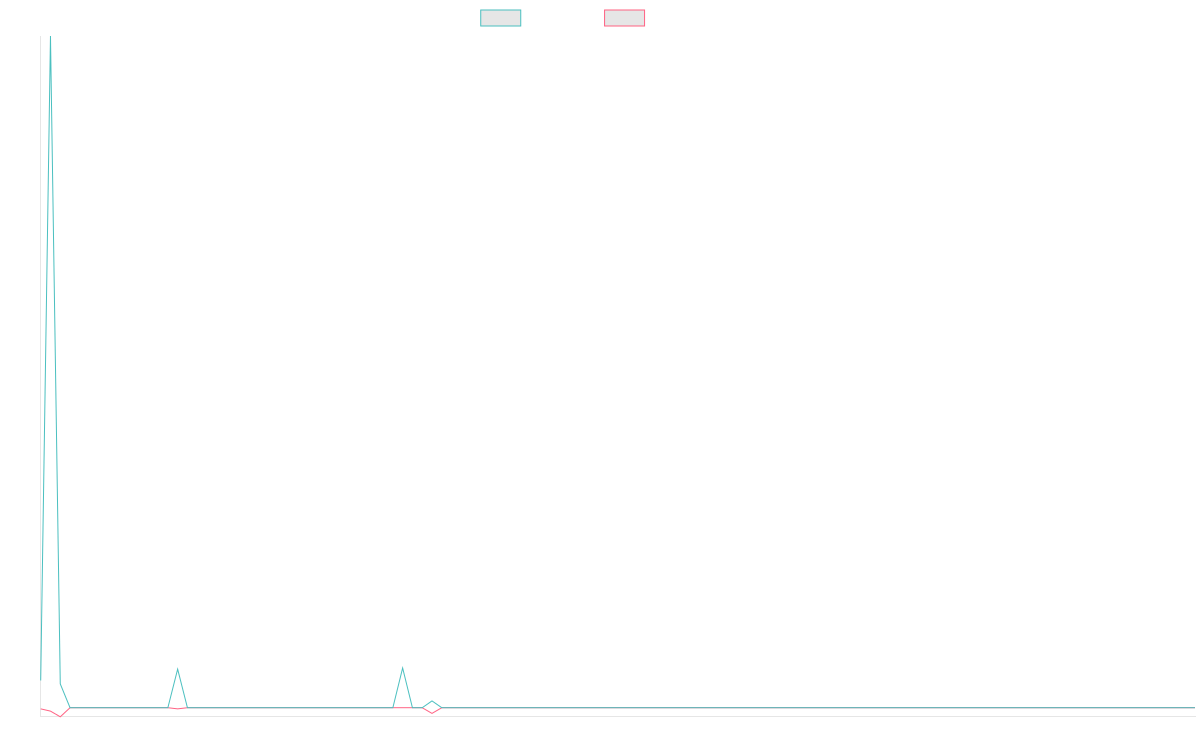Click the Deletions dip just before Aug 2024
Viewport: 1200px width, 750px height.
coord(431,712)
